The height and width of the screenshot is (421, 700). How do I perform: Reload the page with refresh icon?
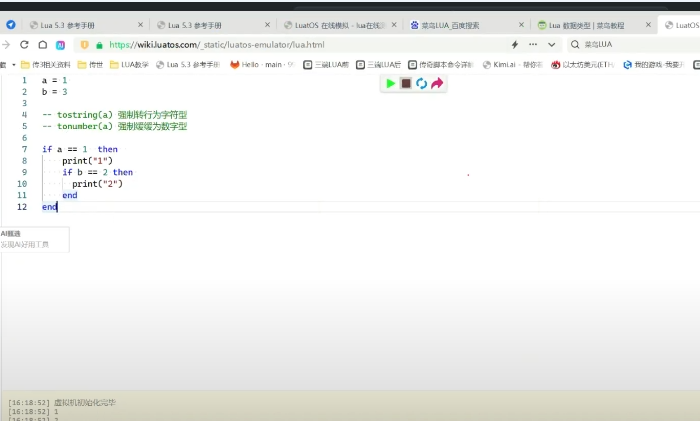(x=25, y=44)
